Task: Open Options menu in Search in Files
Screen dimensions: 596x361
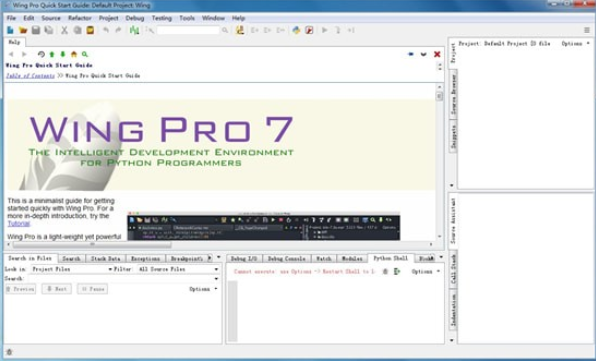Action: [203, 289]
